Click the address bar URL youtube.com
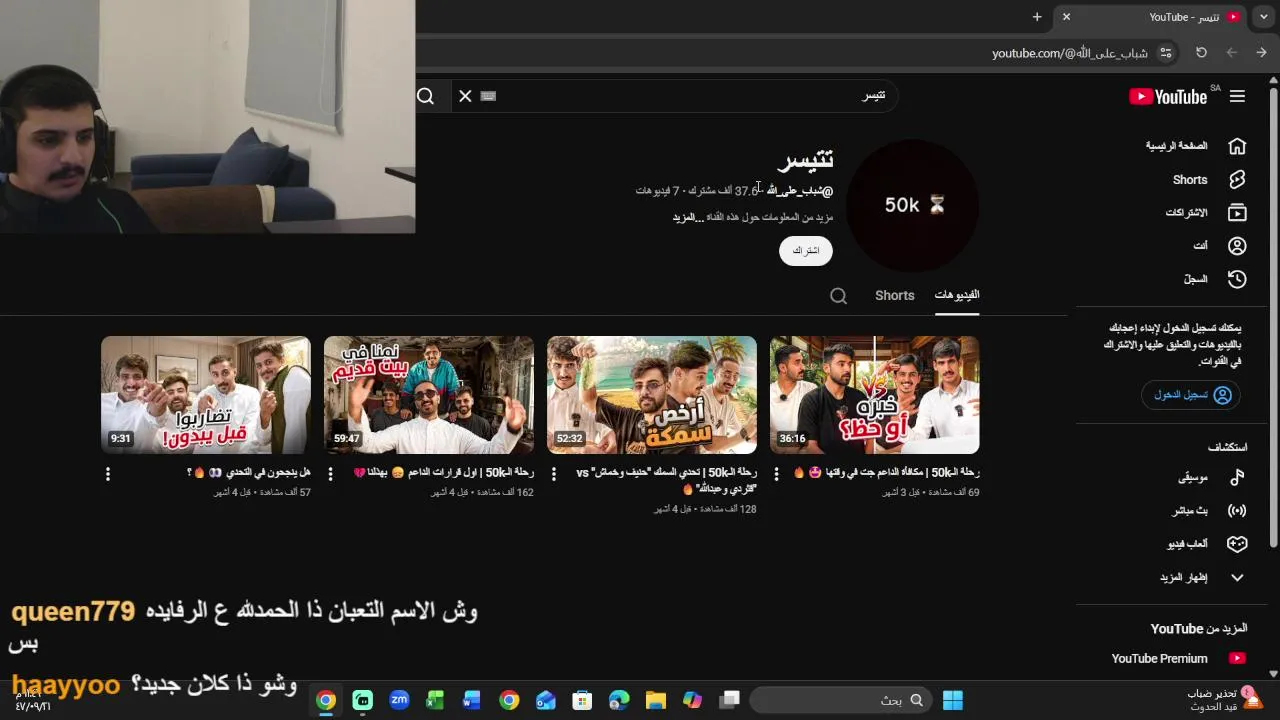Screen dimensions: 1280x720 pos(1069,53)
